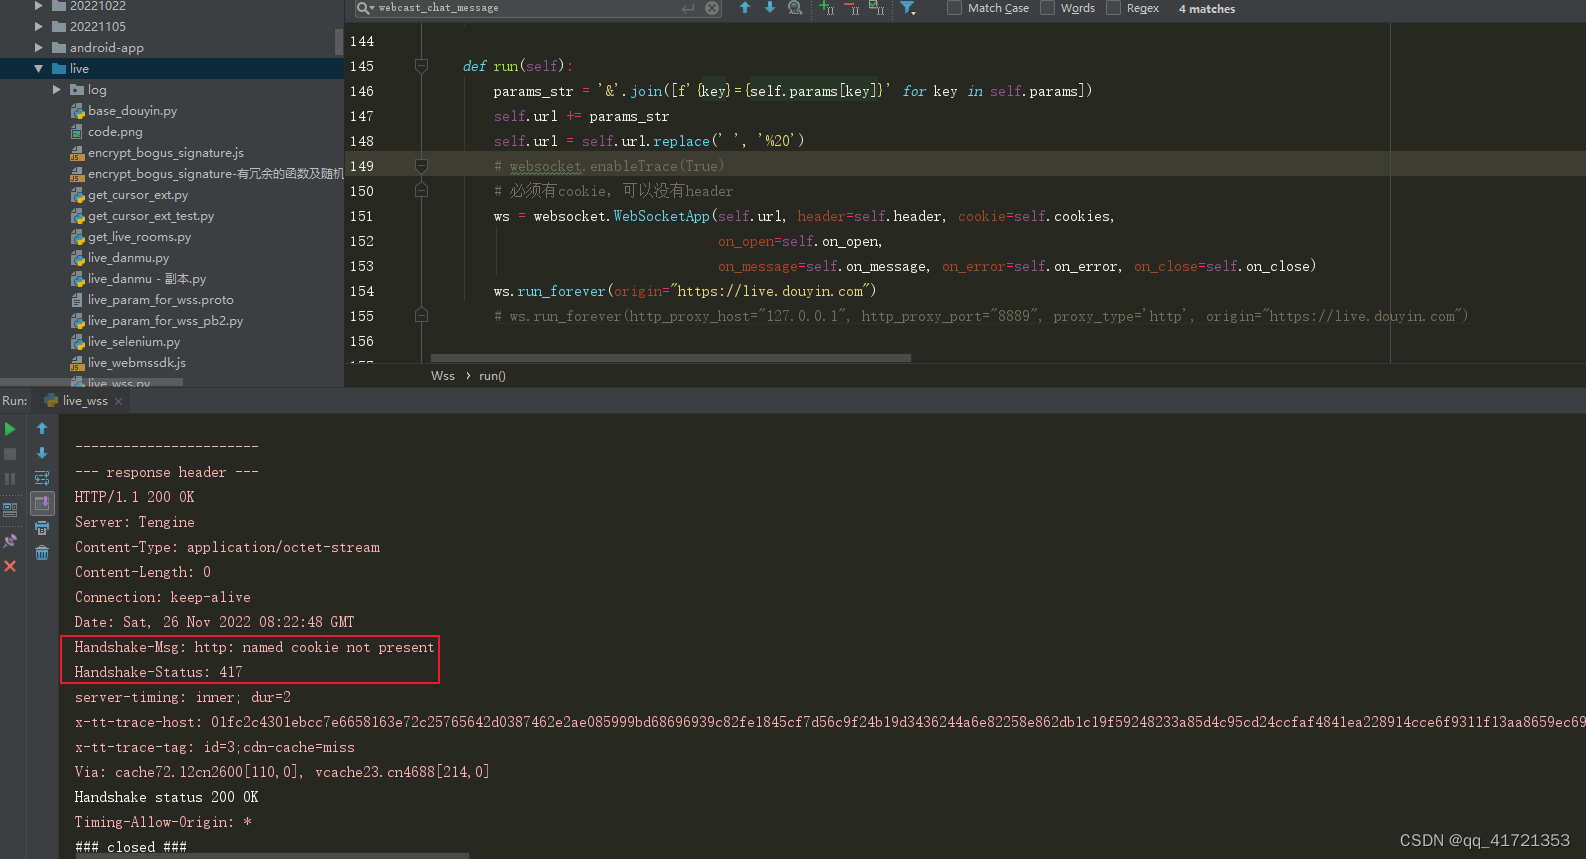Click the Down the stack trace arrow
The image size is (1586, 859).
(42, 453)
